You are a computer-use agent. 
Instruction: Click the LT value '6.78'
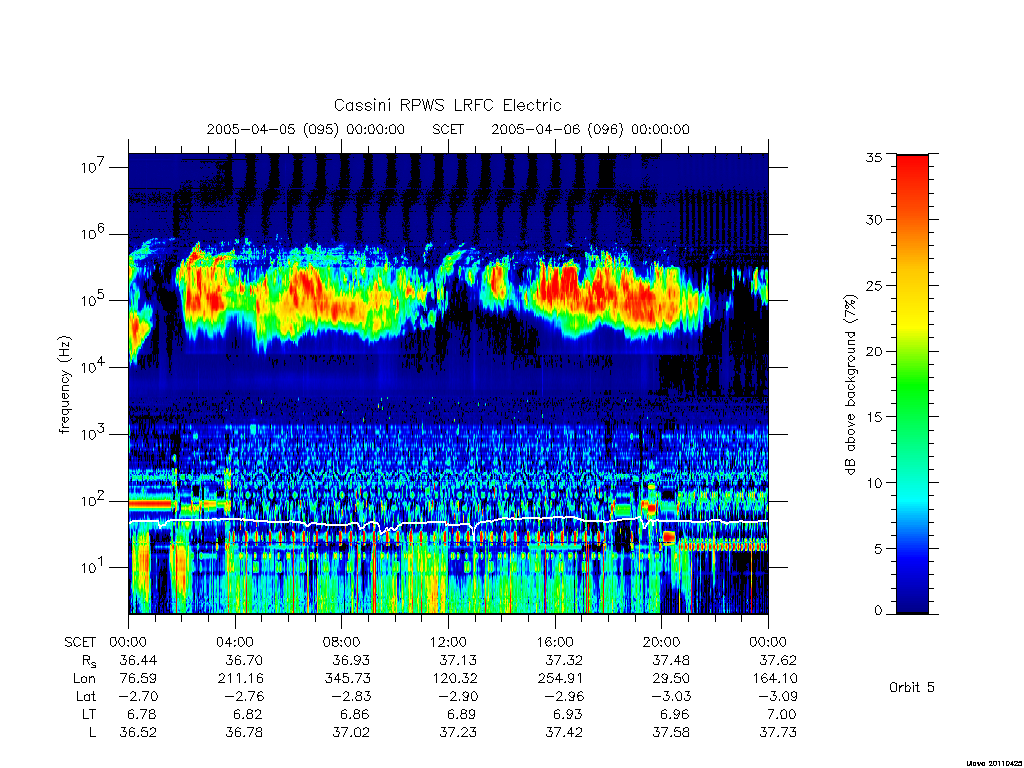[x=142, y=714]
